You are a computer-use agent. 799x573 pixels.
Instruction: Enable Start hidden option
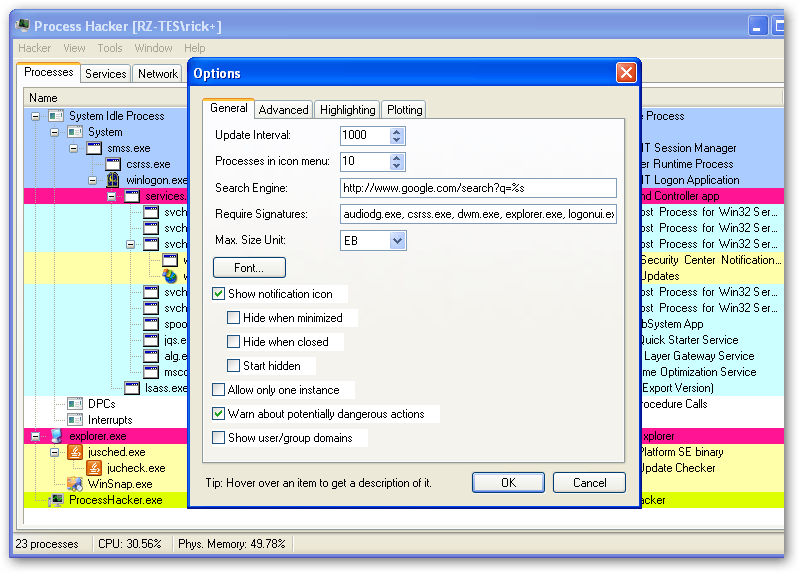tap(233, 366)
